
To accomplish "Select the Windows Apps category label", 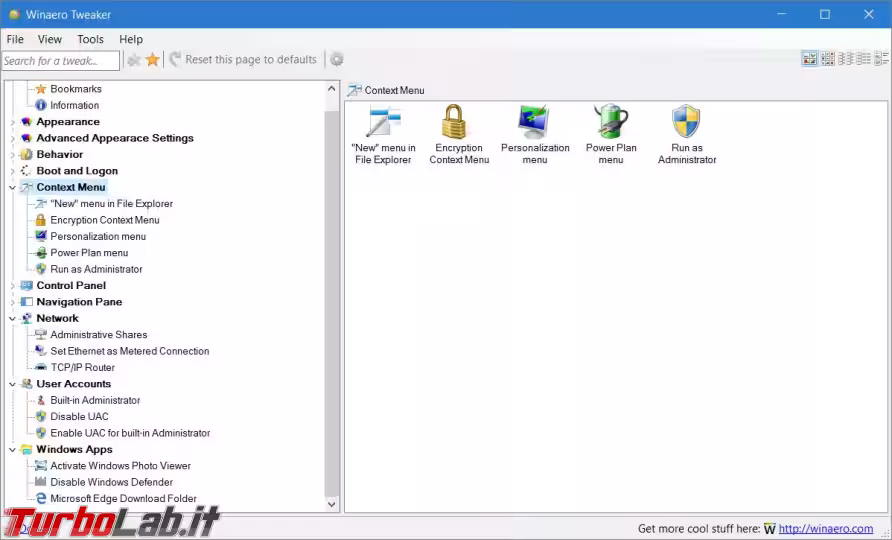I will [75, 450].
